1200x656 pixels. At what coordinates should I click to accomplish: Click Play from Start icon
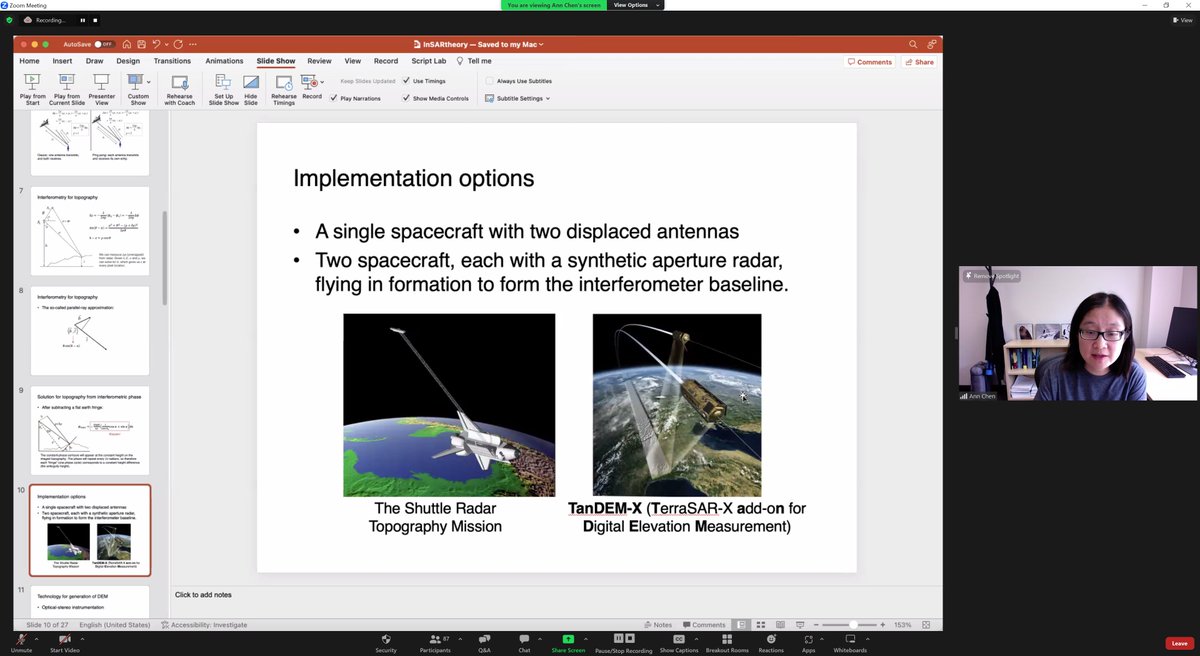point(32,81)
